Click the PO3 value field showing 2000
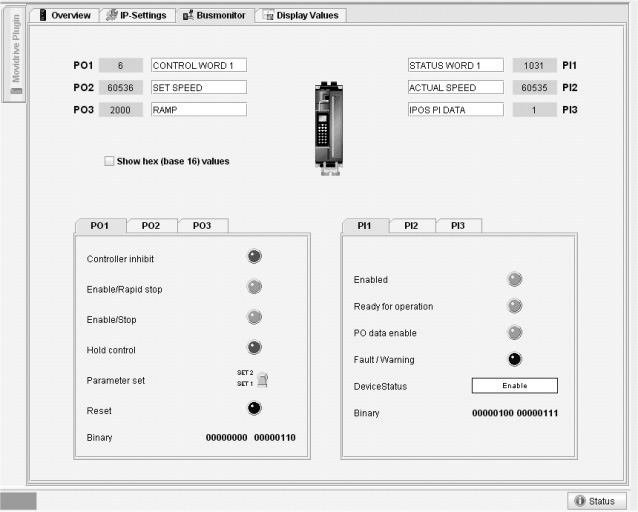Viewport: 638px width, 512px height. click(120, 110)
